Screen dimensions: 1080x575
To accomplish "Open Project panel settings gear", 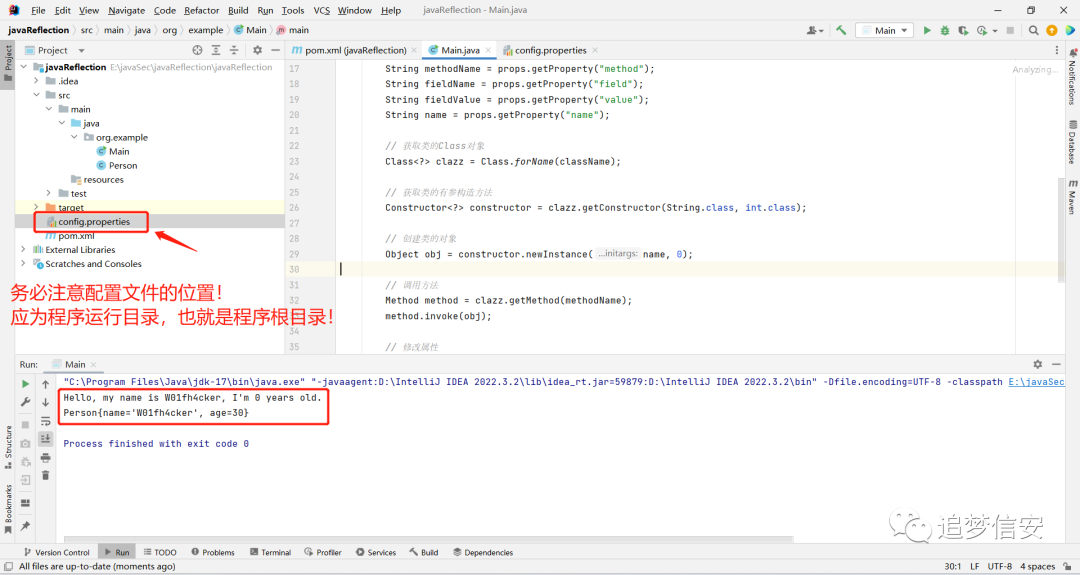I will coord(257,50).
